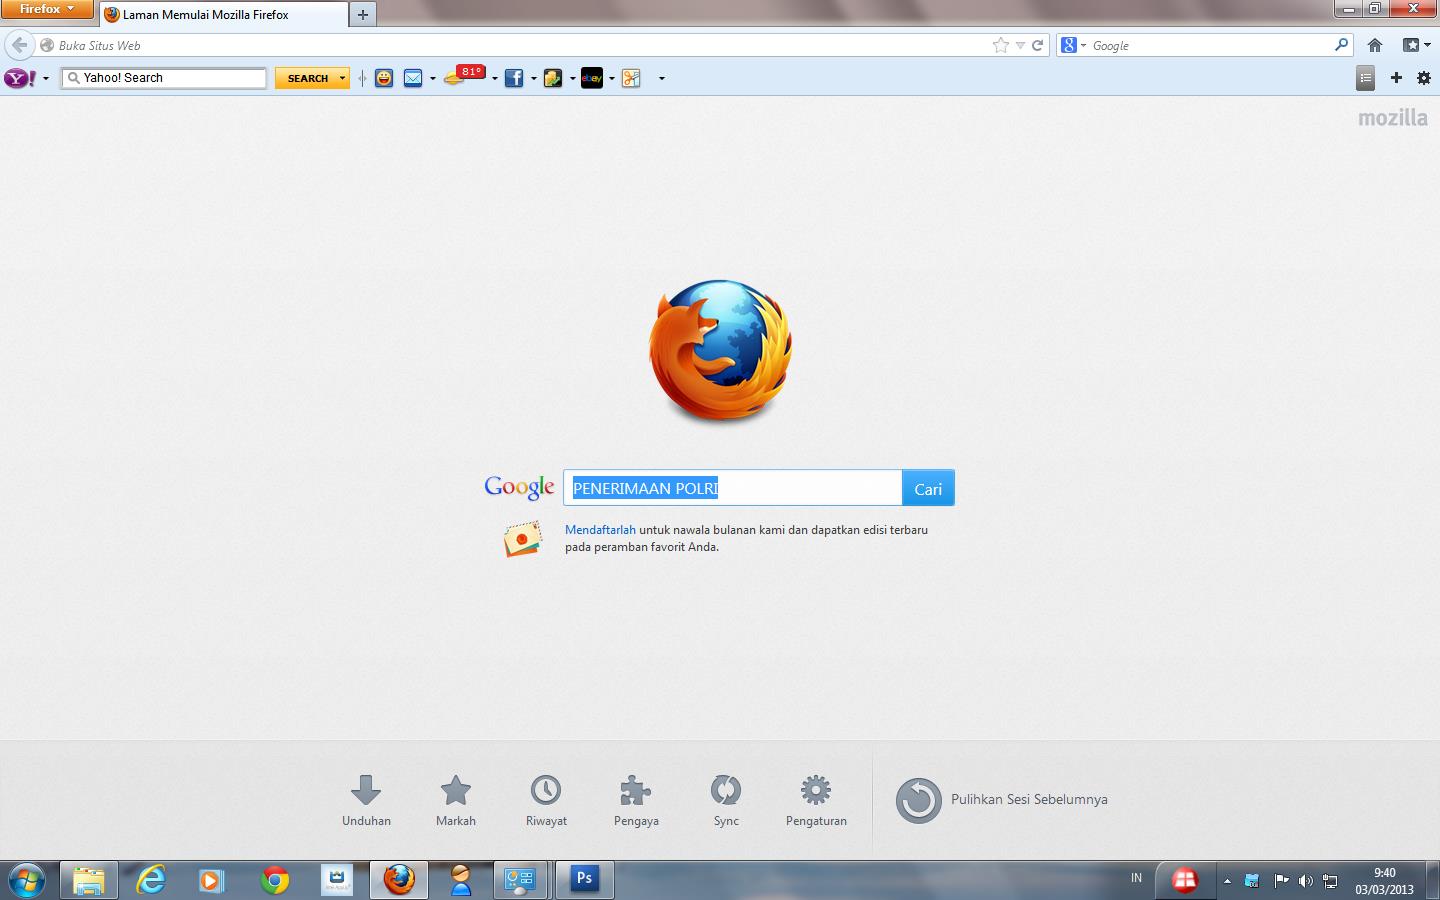Reload the page with the refresh icon
The height and width of the screenshot is (900, 1440).
pos(1038,45)
